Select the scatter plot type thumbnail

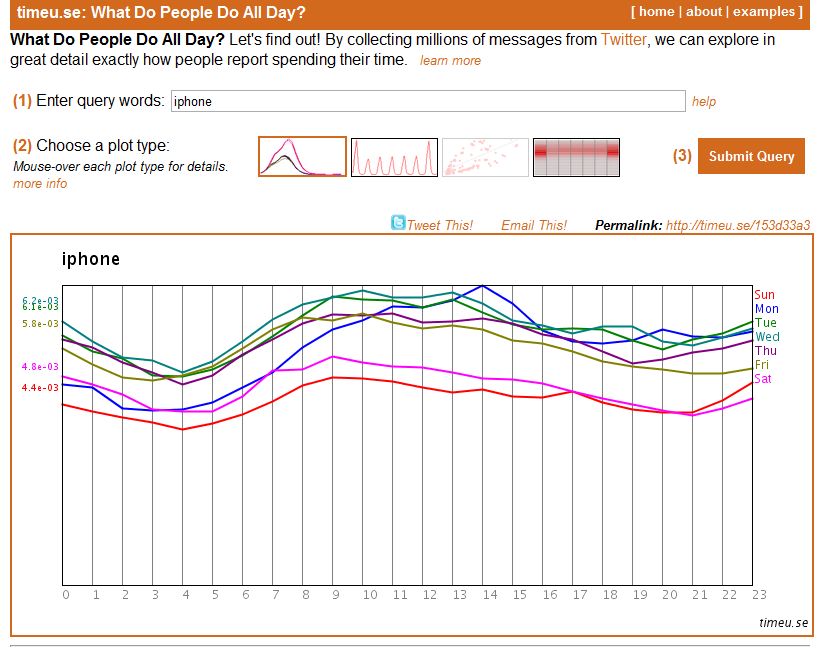(x=485, y=157)
